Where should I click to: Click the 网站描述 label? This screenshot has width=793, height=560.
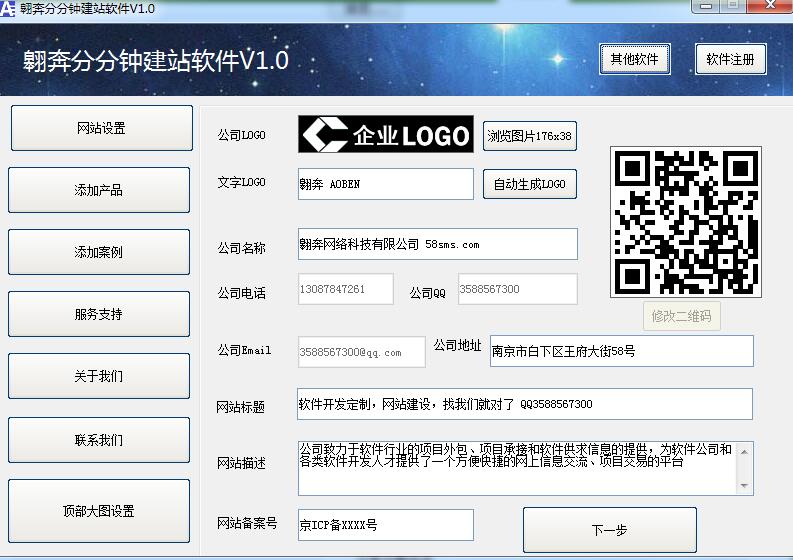(x=241, y=463)
